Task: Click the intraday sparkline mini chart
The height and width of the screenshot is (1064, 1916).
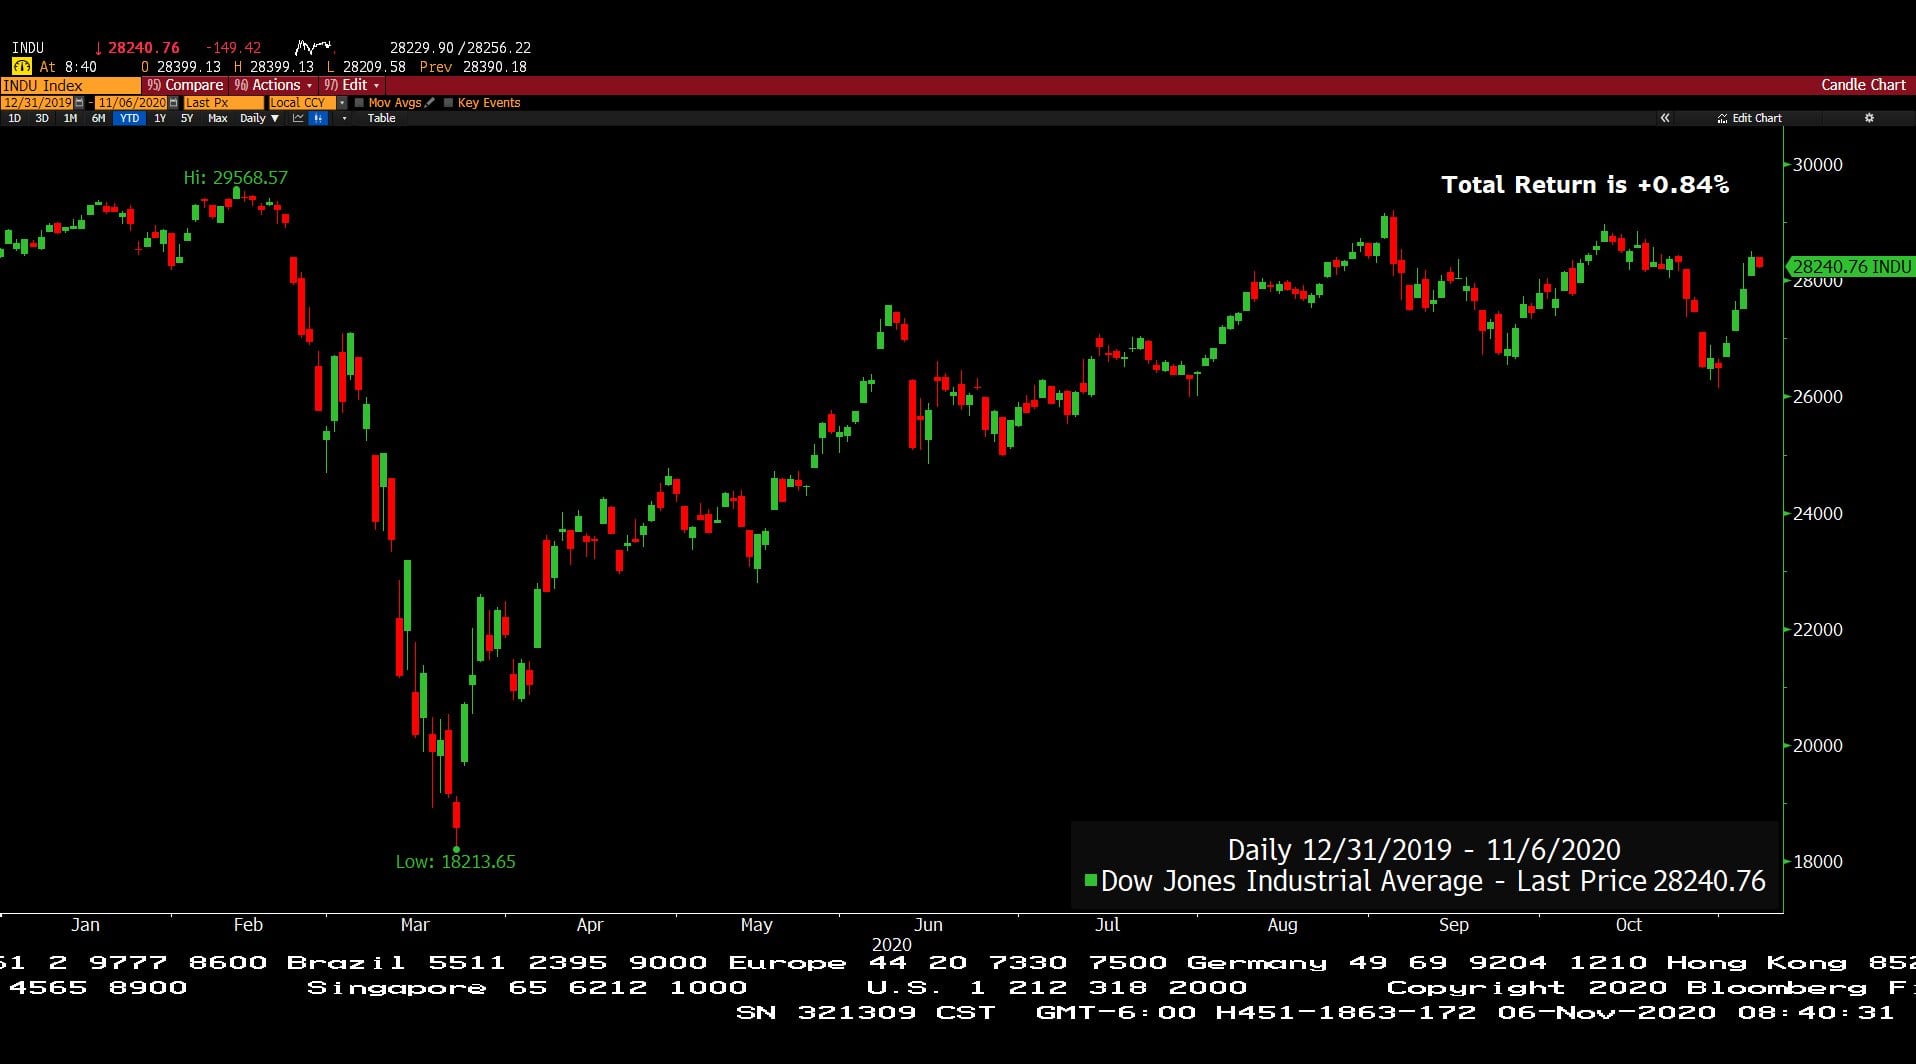Action: 314,47
